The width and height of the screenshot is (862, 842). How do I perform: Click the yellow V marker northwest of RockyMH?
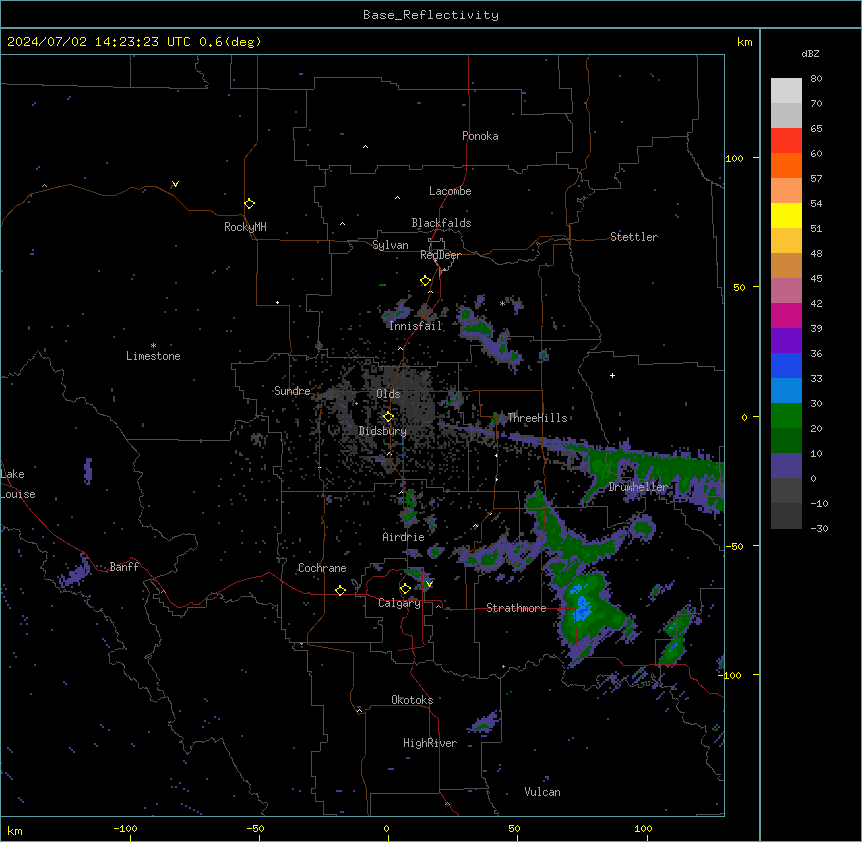175,184
